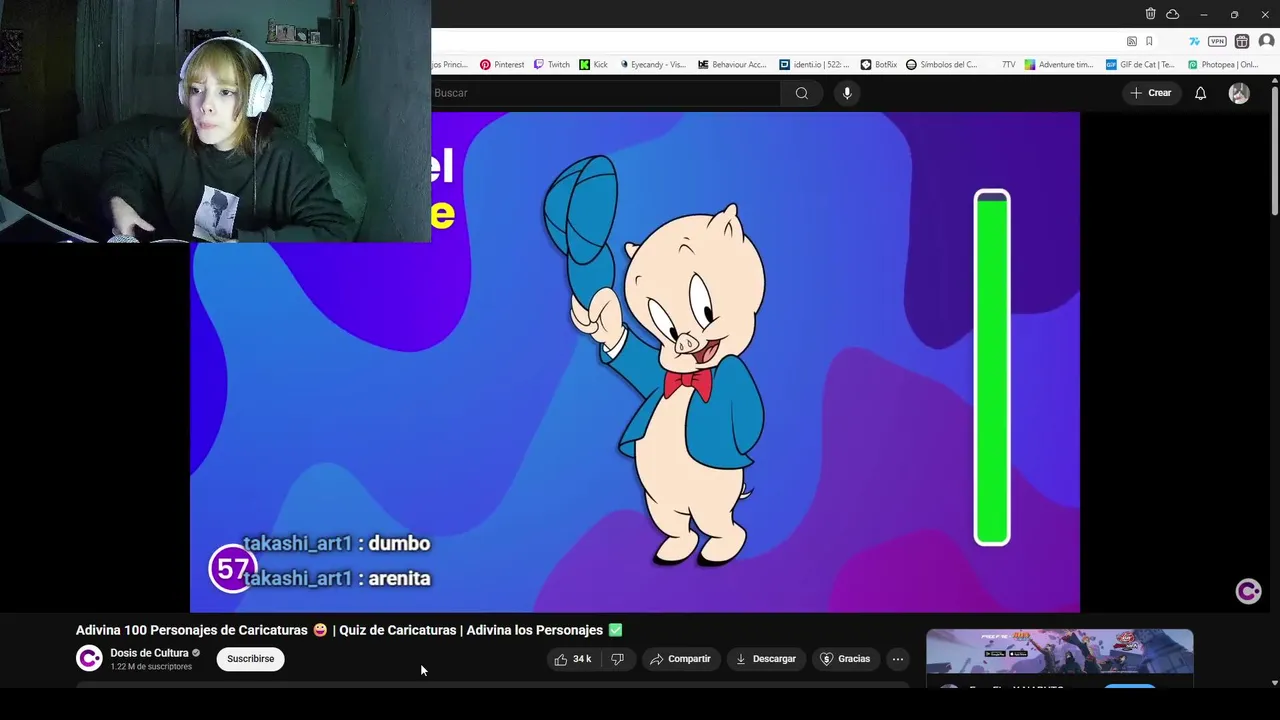Open the browser extensions cube icon
Screen dimensions: 1280x720
click(1242, 41)
